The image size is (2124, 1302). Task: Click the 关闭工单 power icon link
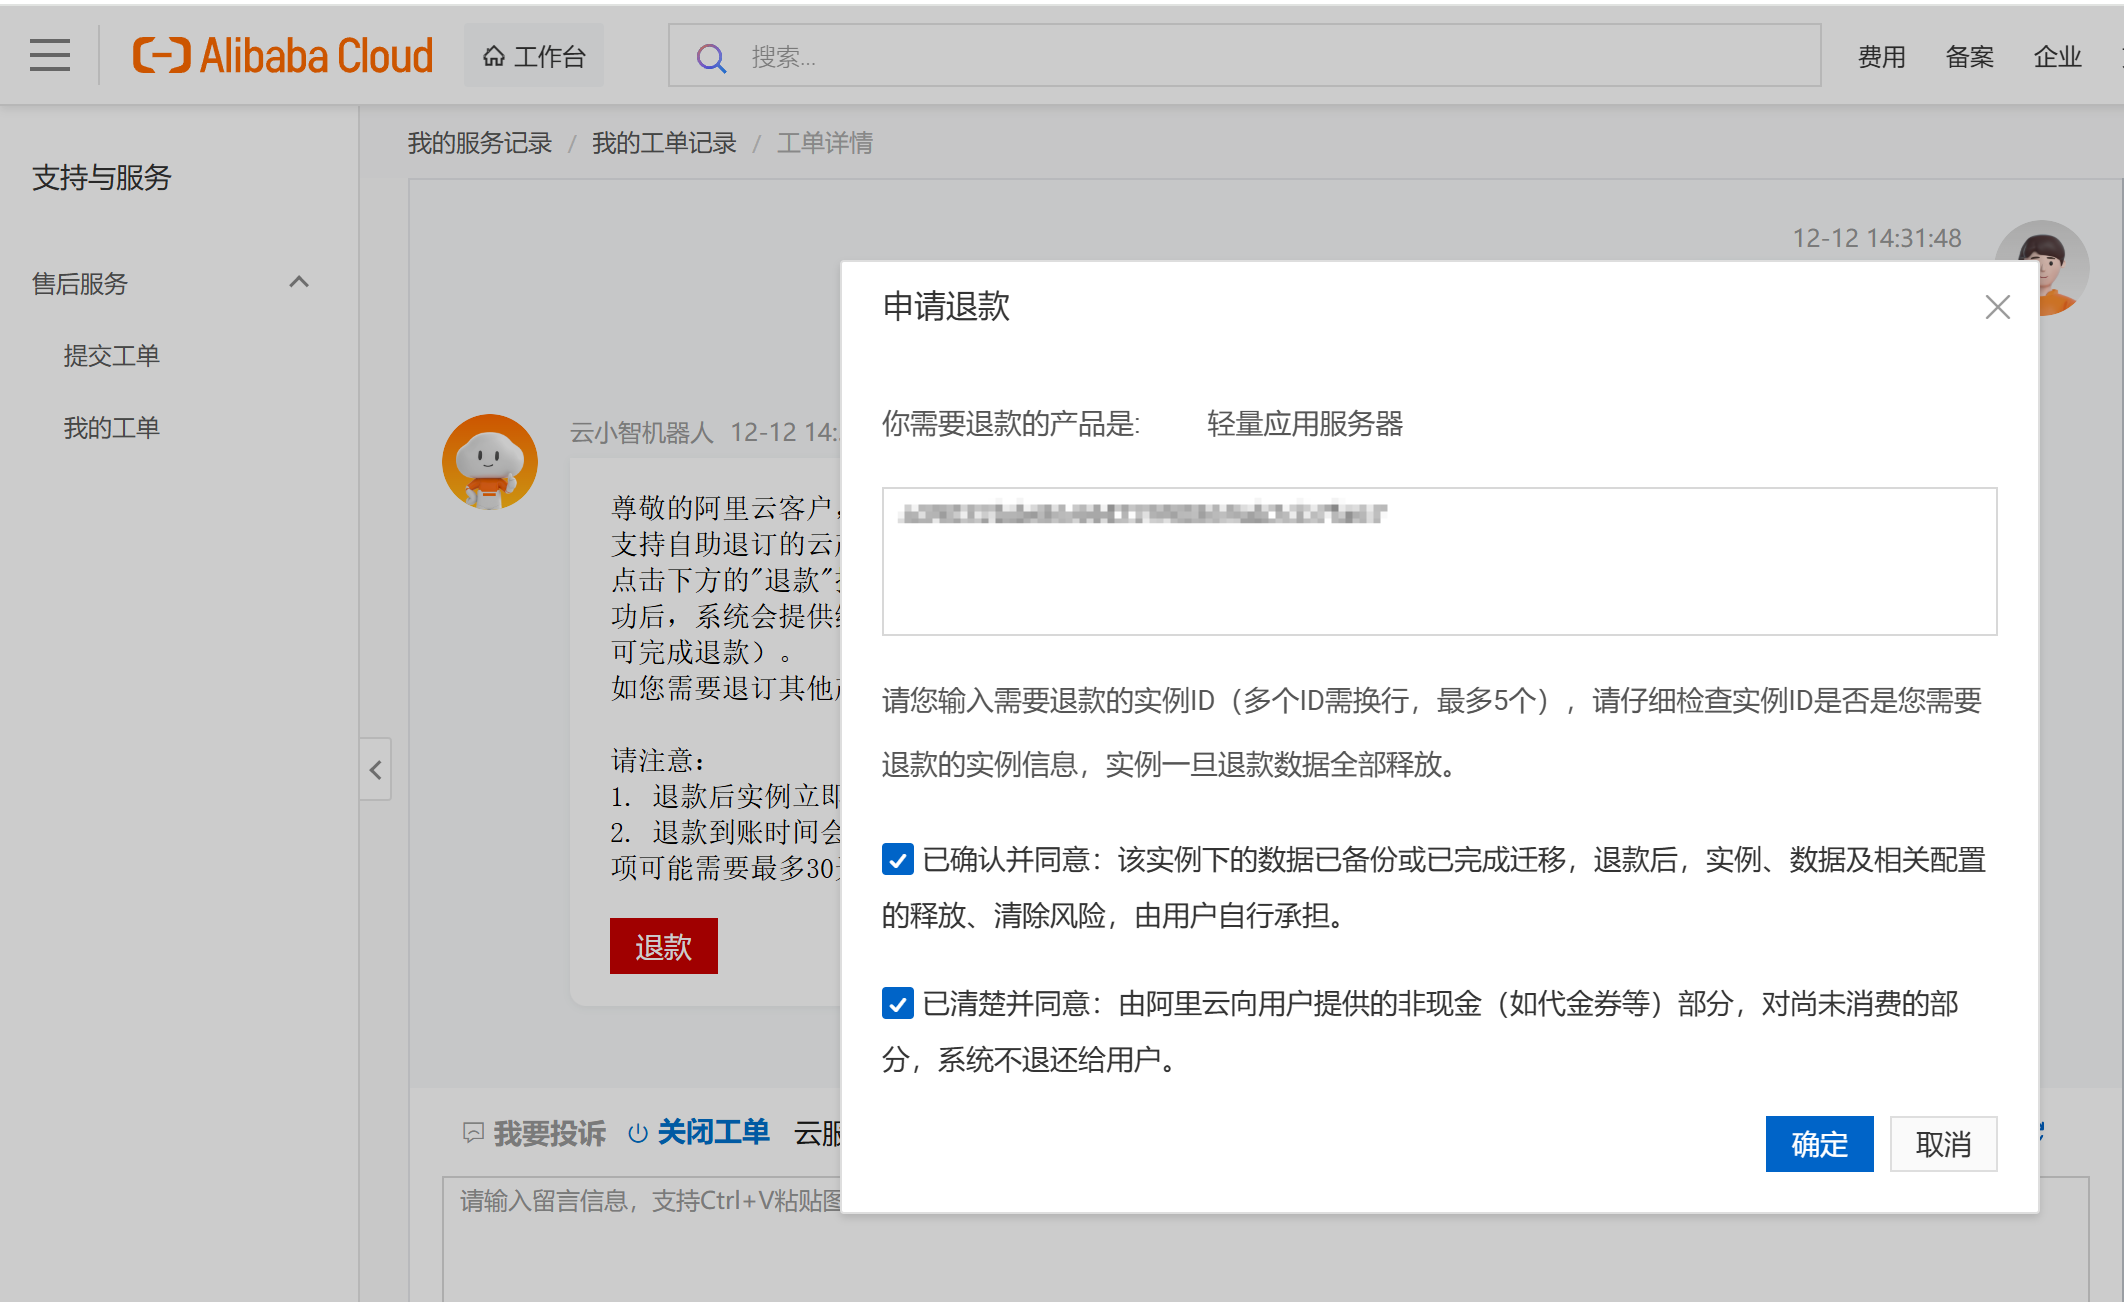click(x=638, y=1133)
